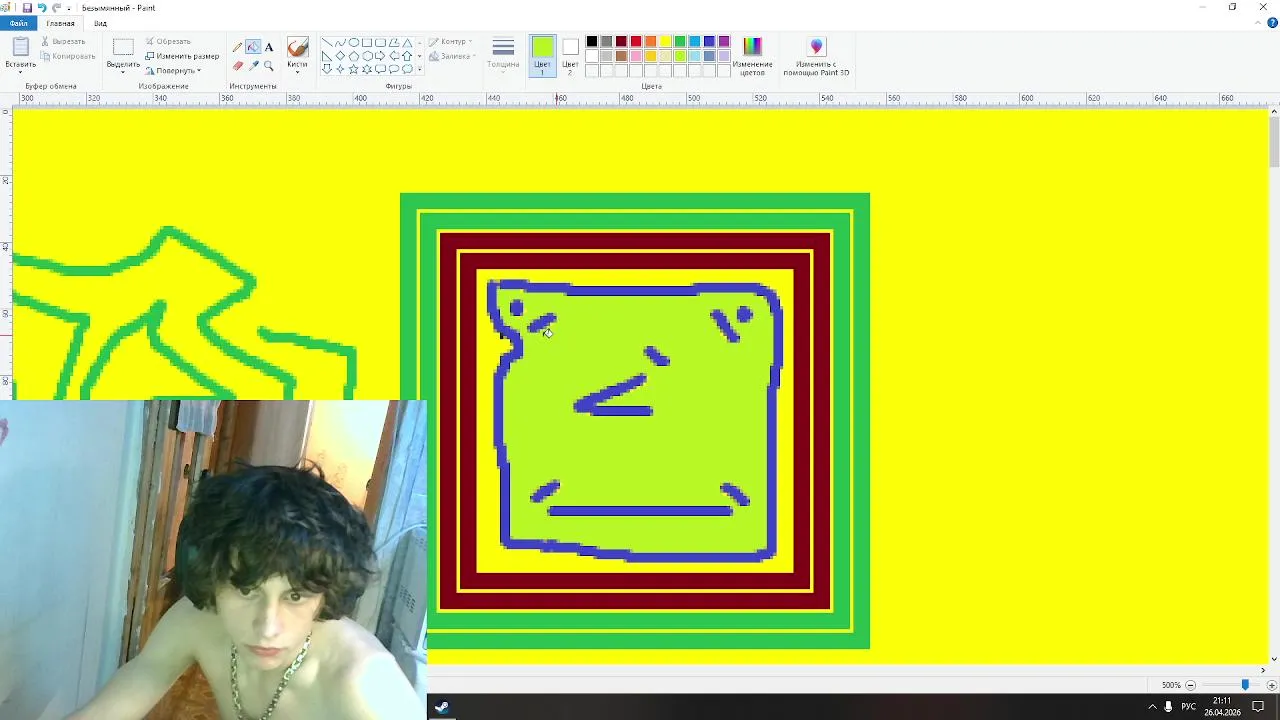Pick the purple color swatch
This screenshot has width=1280, height=720.
pos(724,42)
